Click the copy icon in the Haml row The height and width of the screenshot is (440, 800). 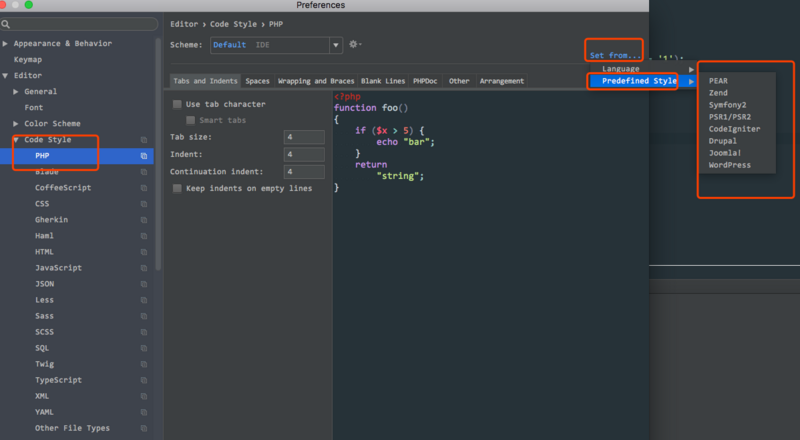click(x=144, y=236)
